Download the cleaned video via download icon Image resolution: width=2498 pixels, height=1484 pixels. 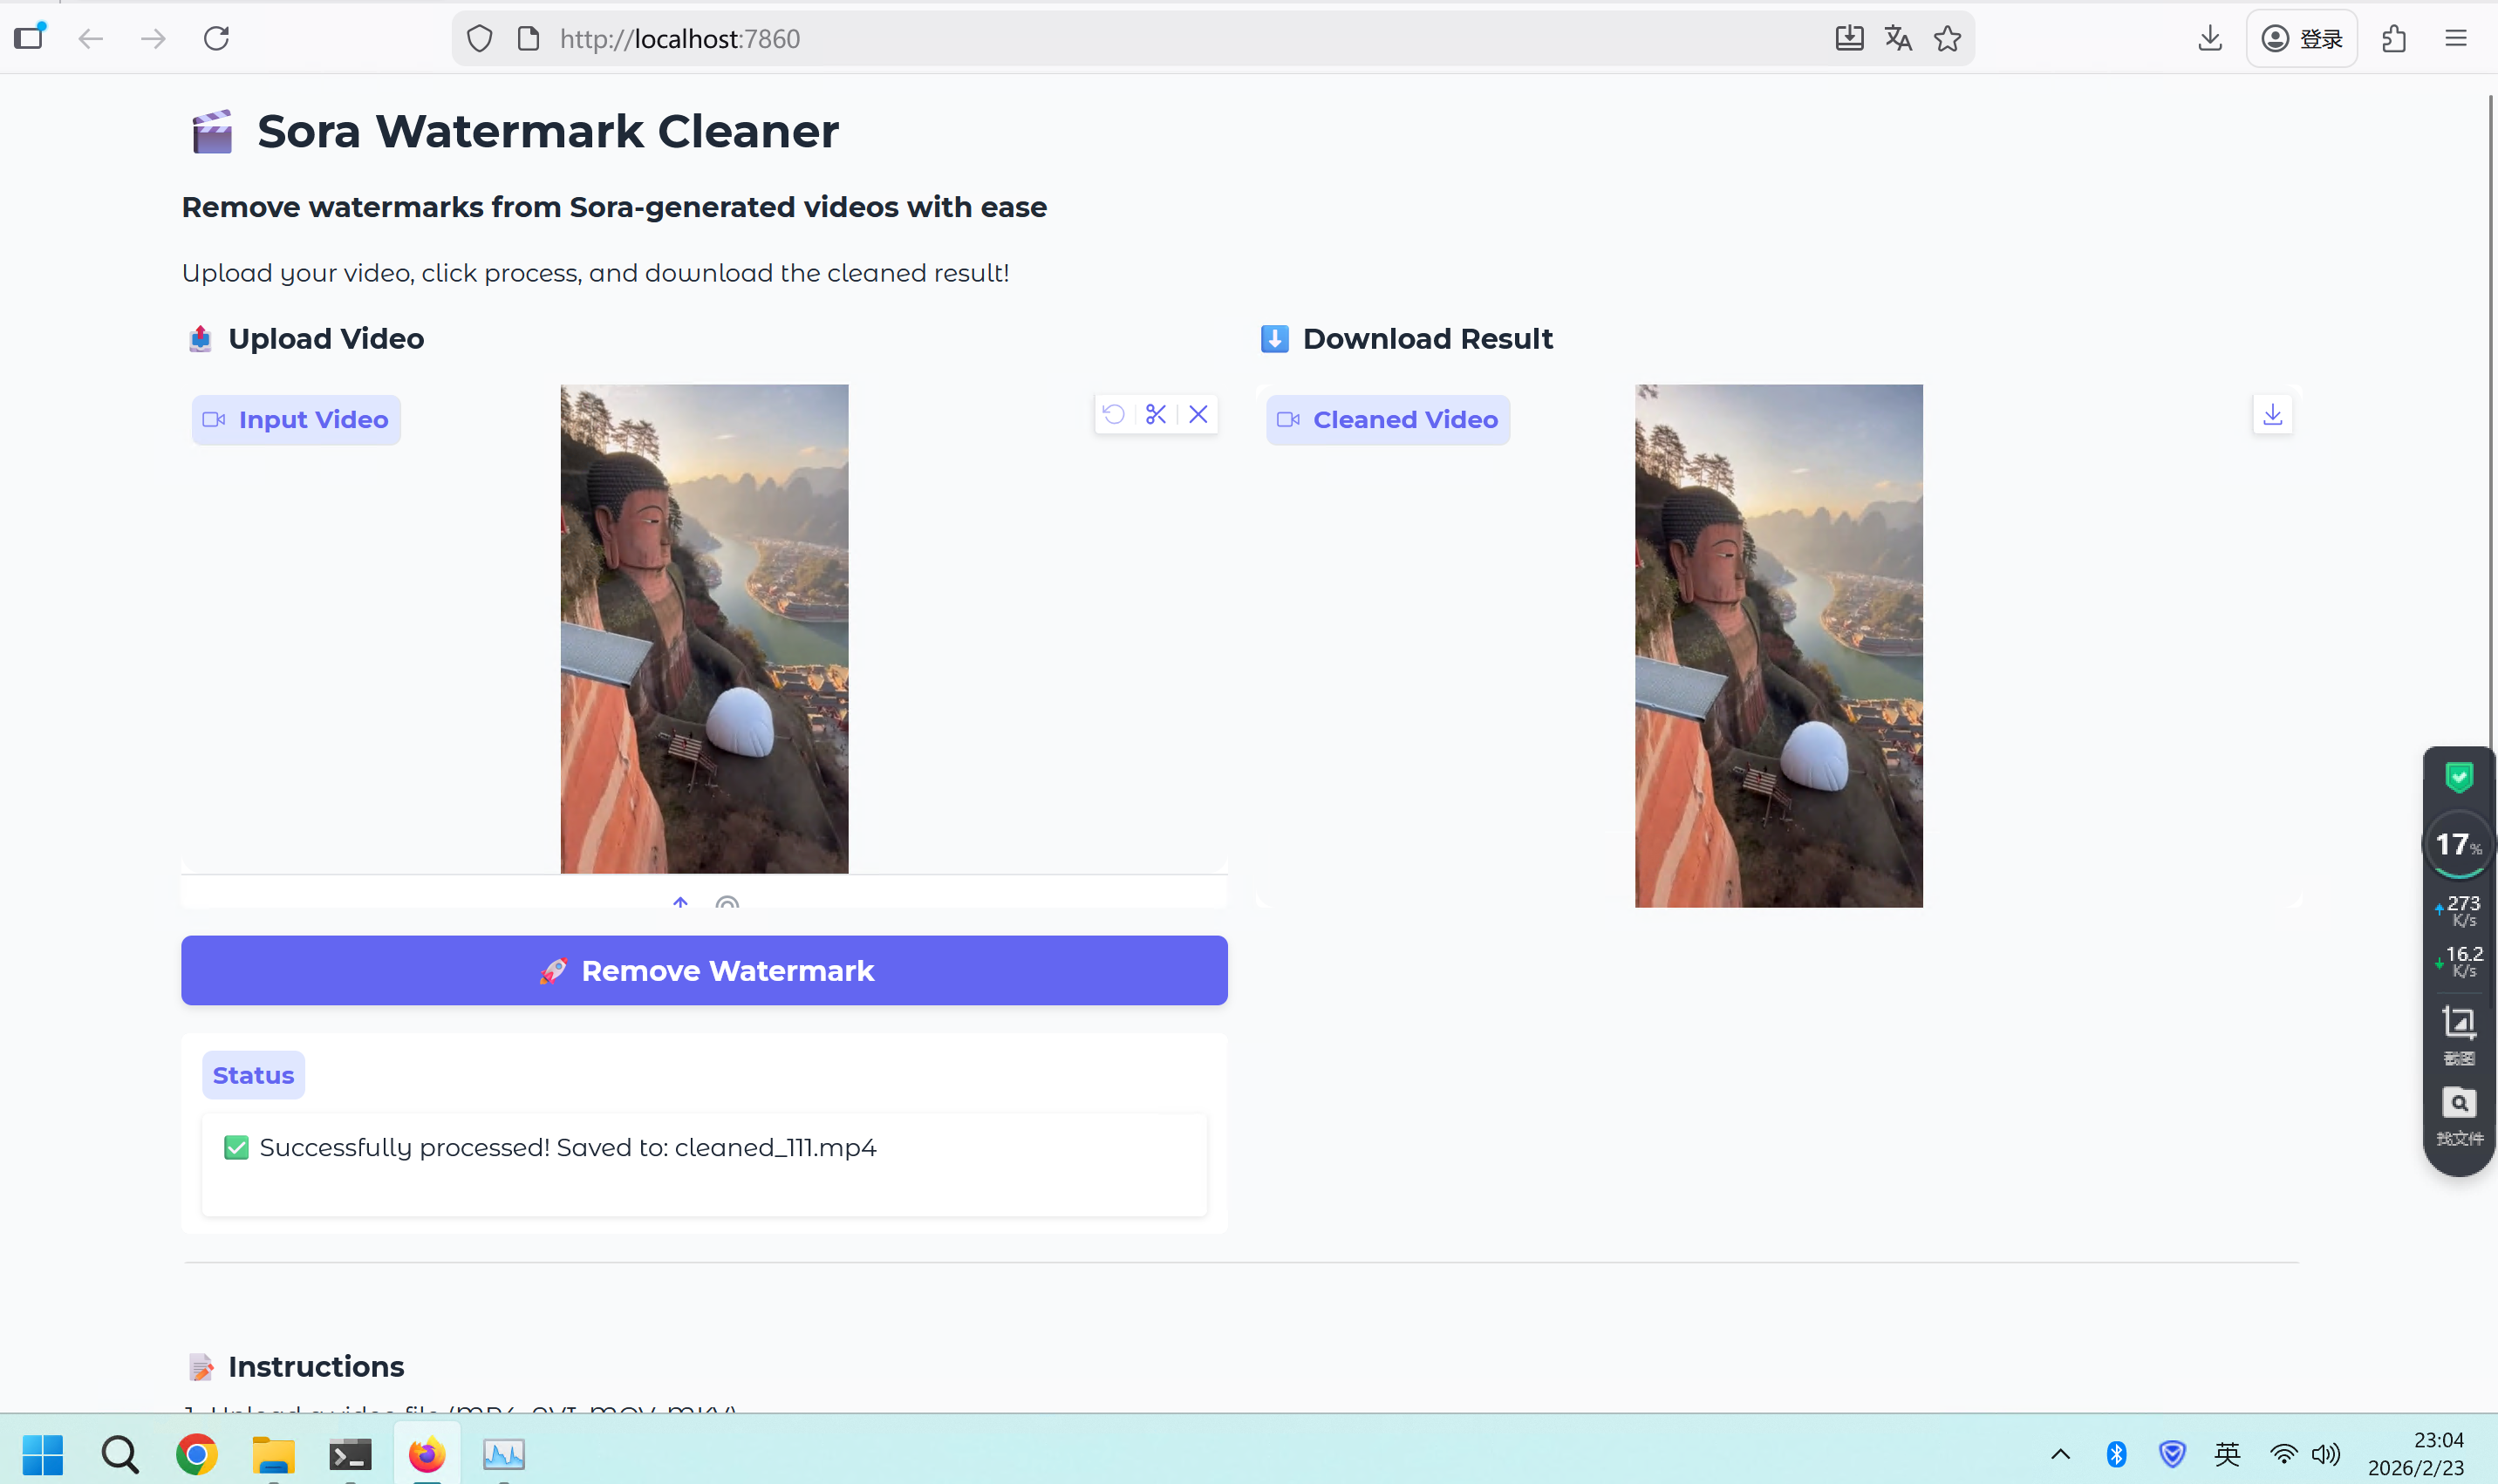2272,414
